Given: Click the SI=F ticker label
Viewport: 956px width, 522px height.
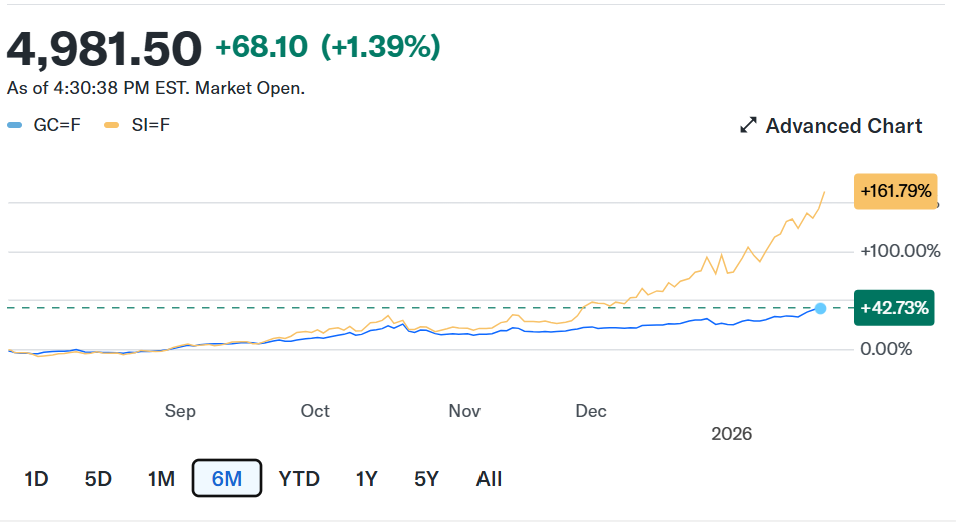Looking at the screenshot, I should coord(150,126).
